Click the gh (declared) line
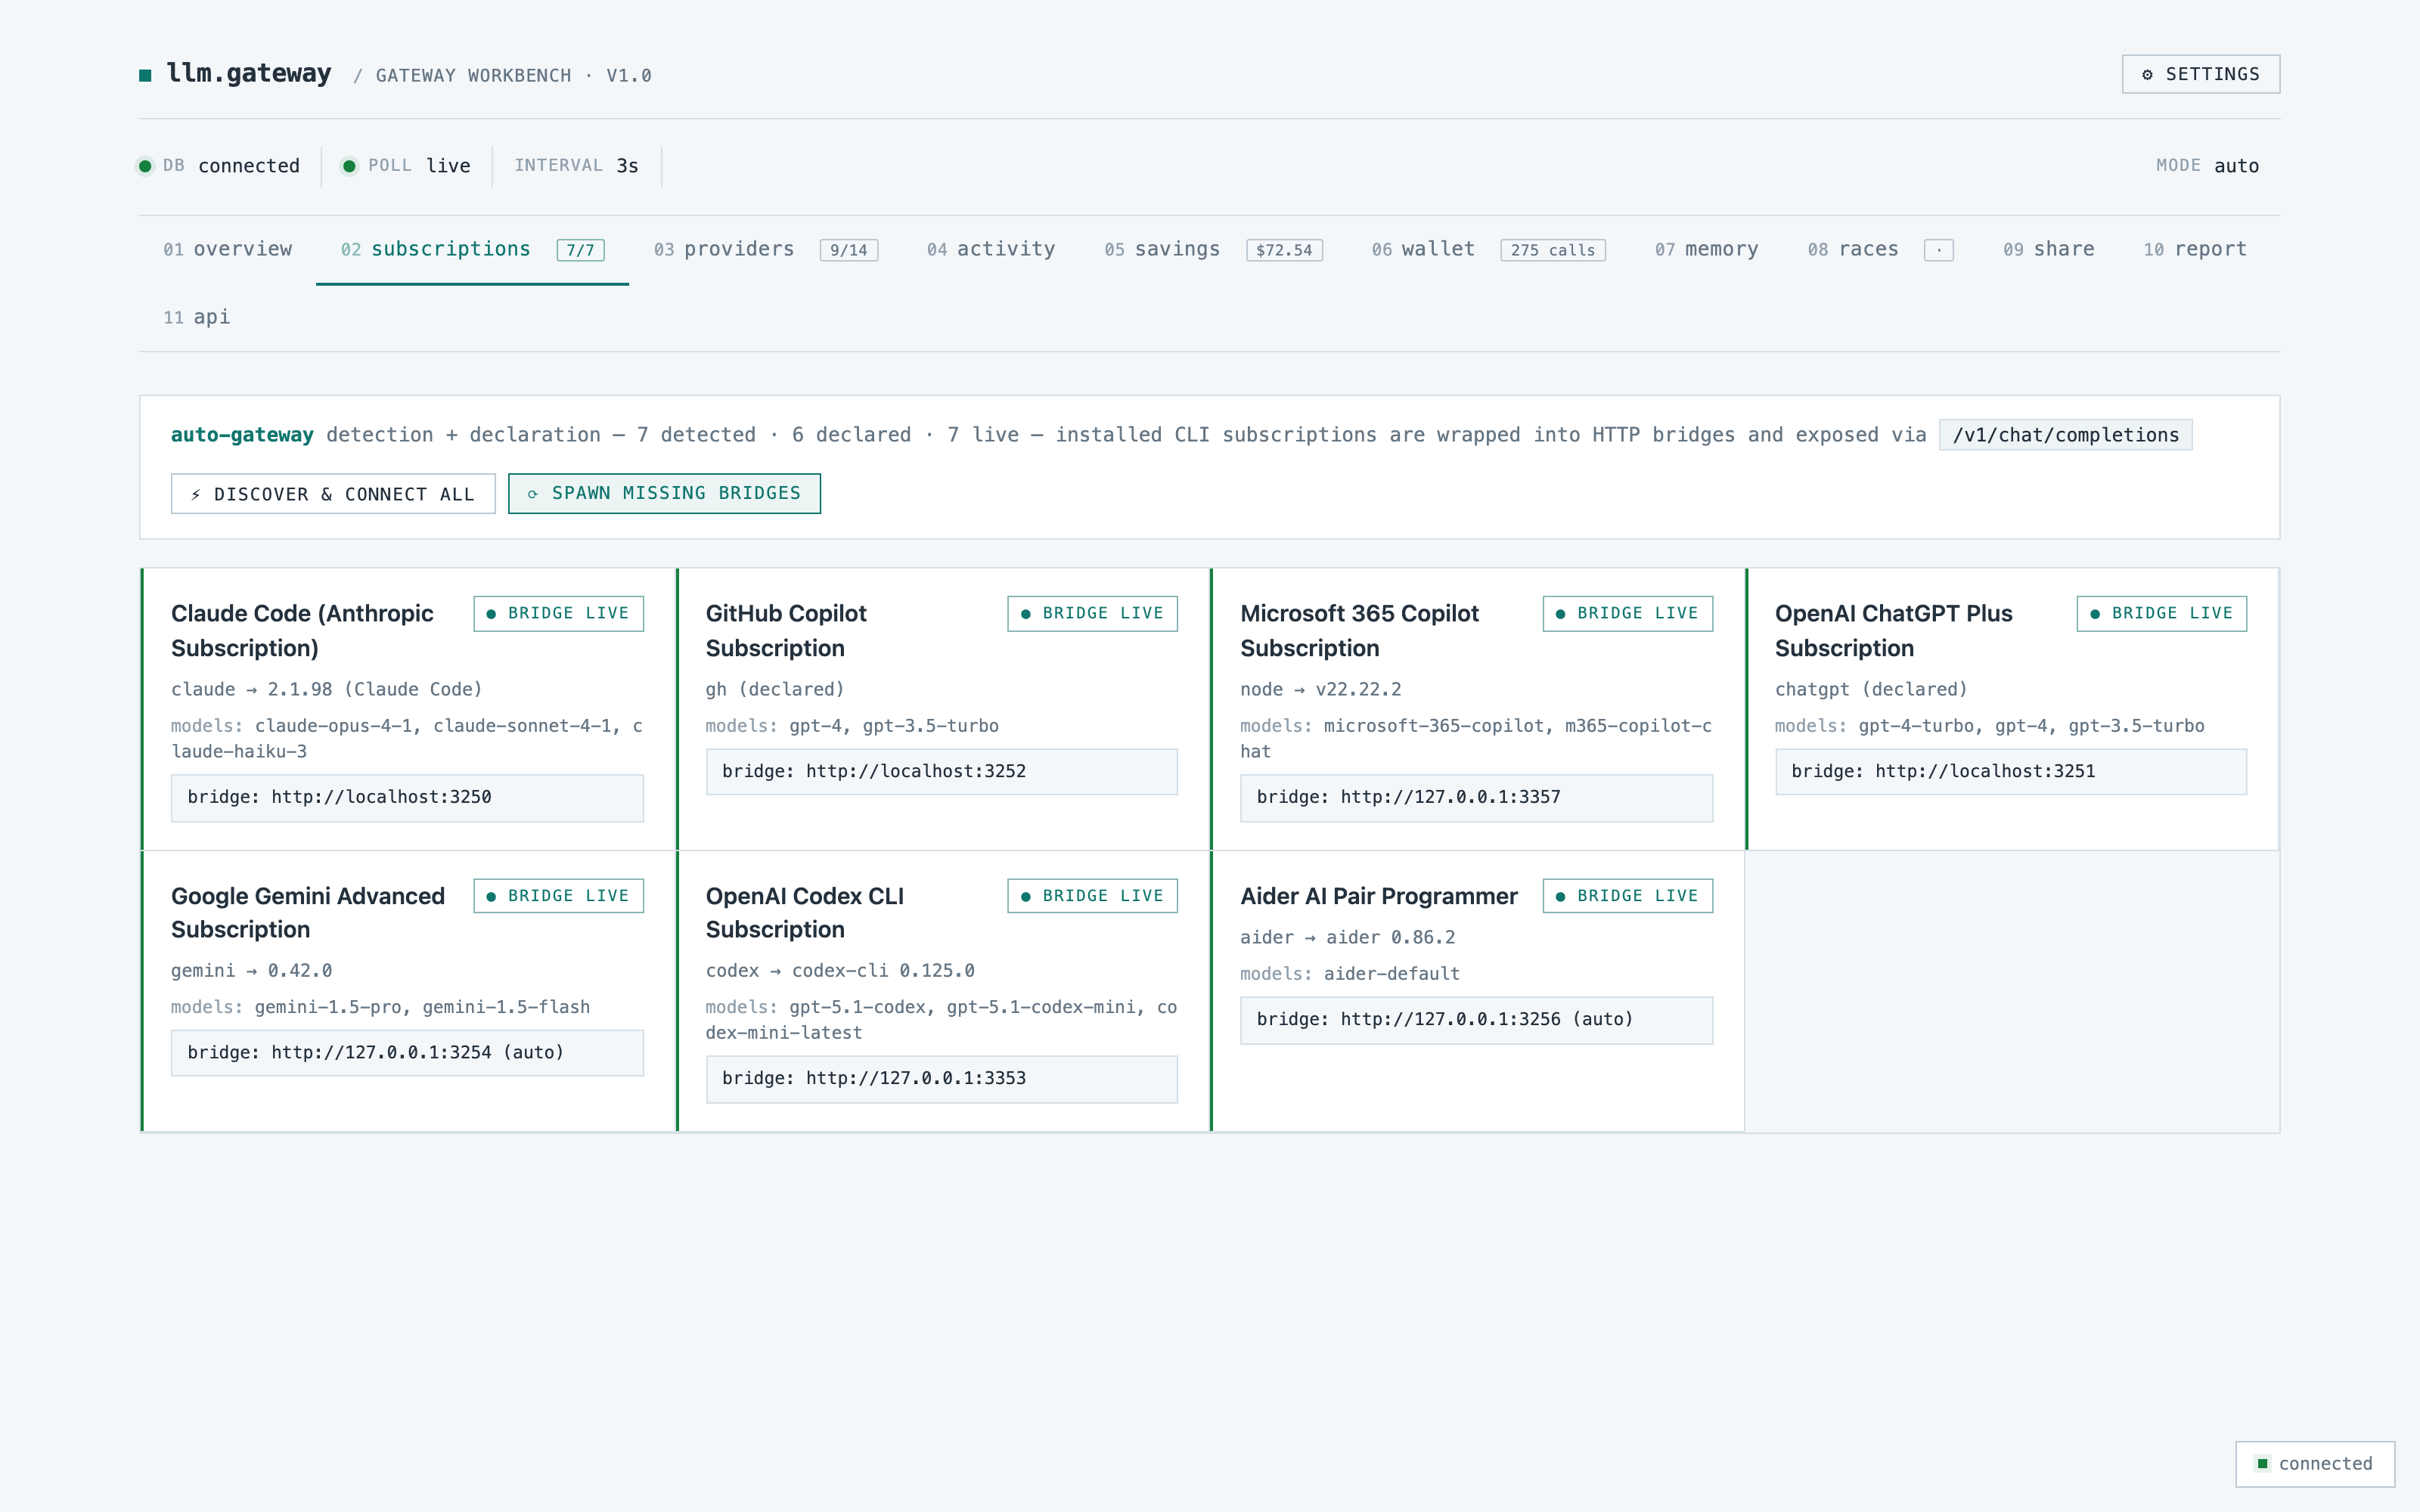 pos(775,689)
